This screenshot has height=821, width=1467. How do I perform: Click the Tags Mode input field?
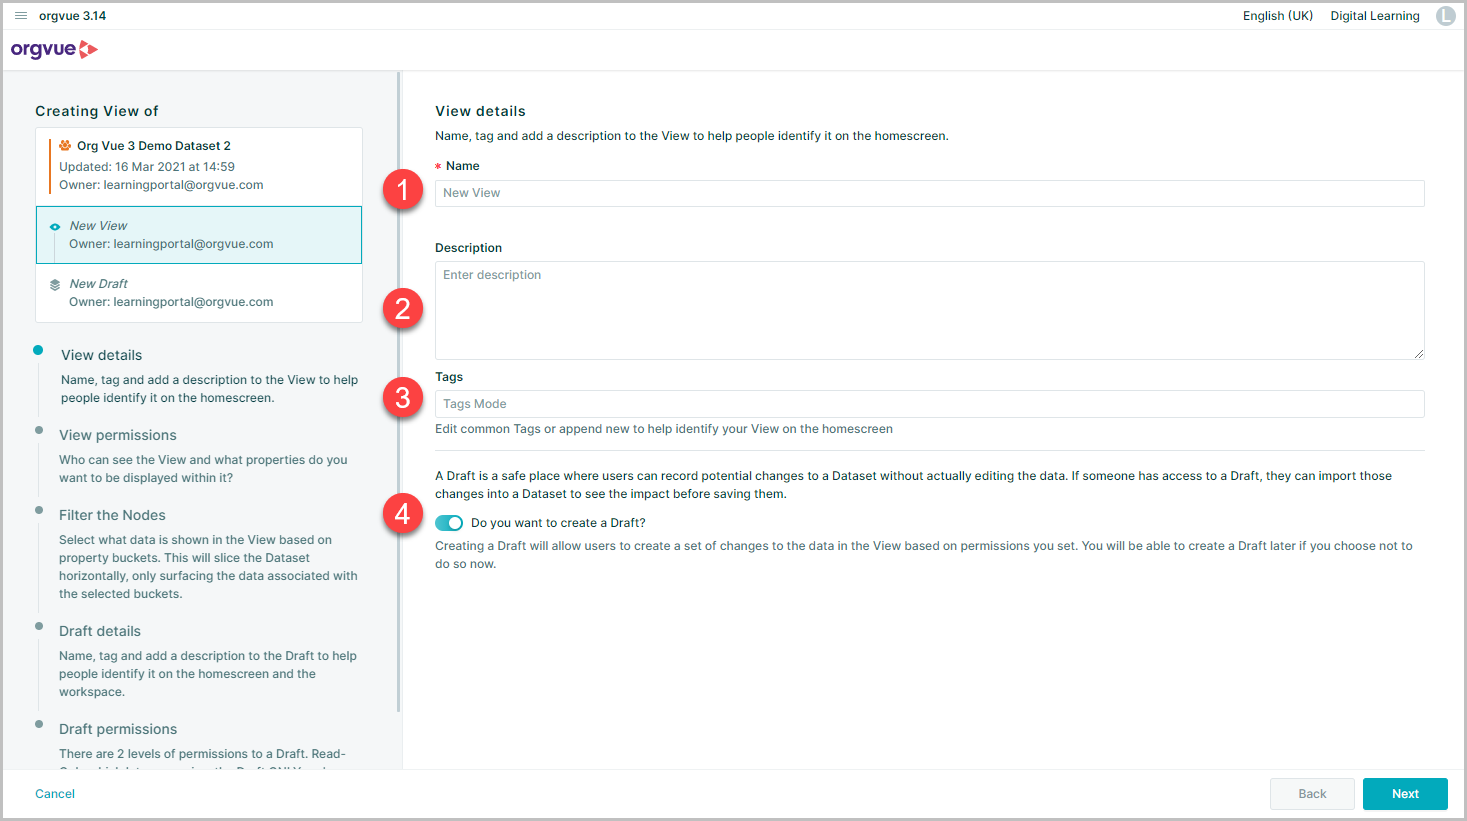point(929,404)
